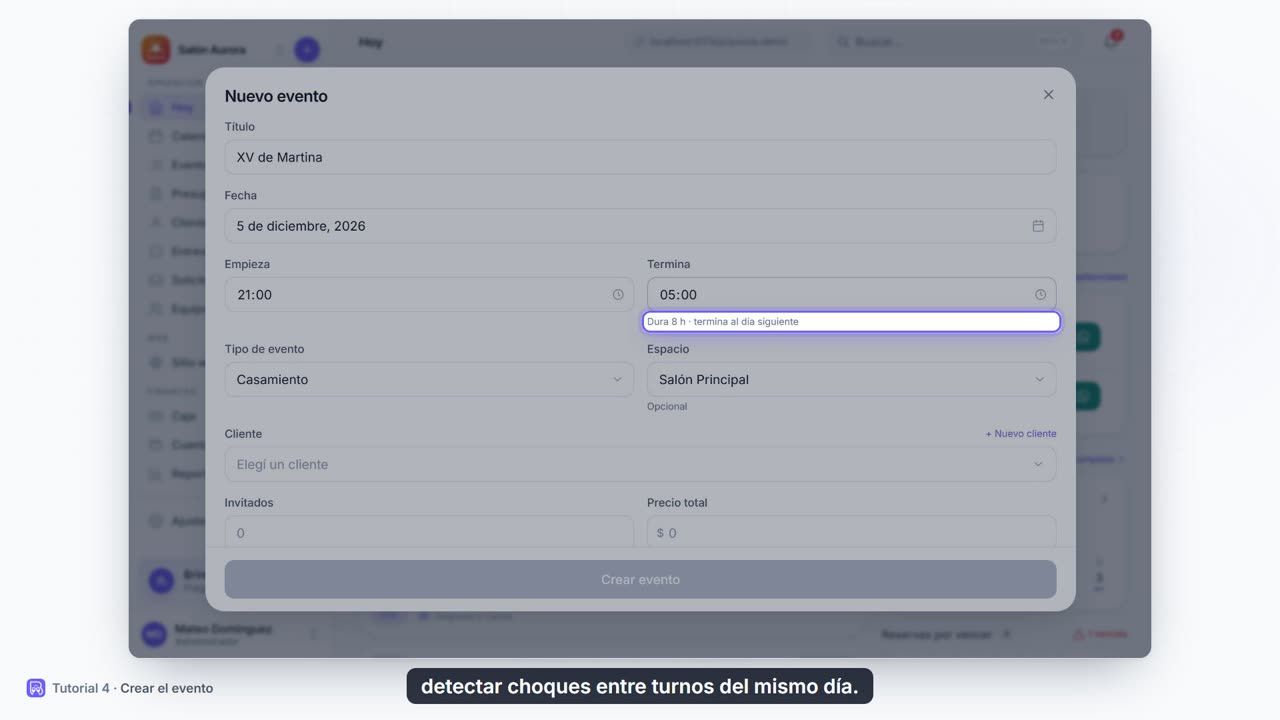Edit the Empieza time 21:00

click(x=429, y=295)
